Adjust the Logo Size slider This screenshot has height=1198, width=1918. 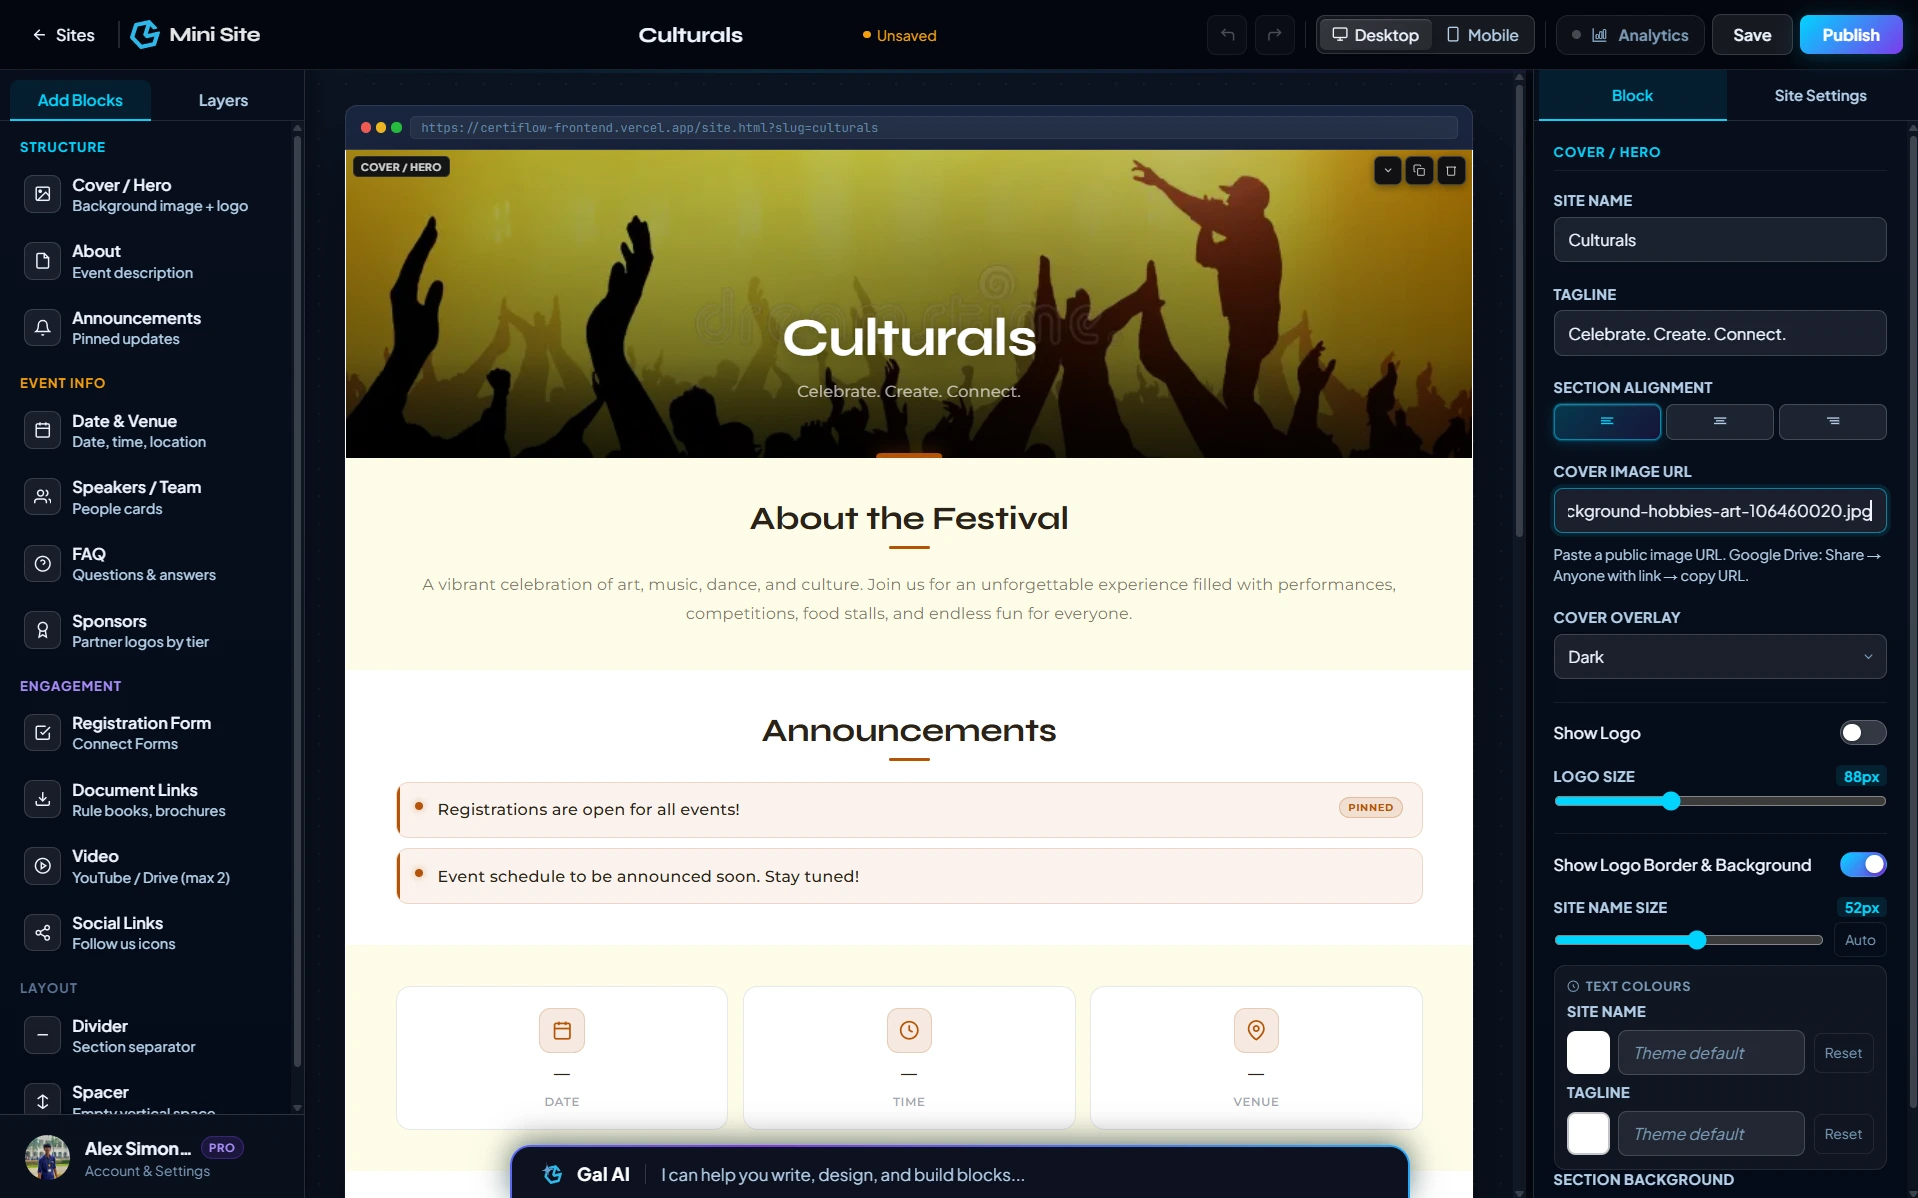click(x=1720, y=801)
